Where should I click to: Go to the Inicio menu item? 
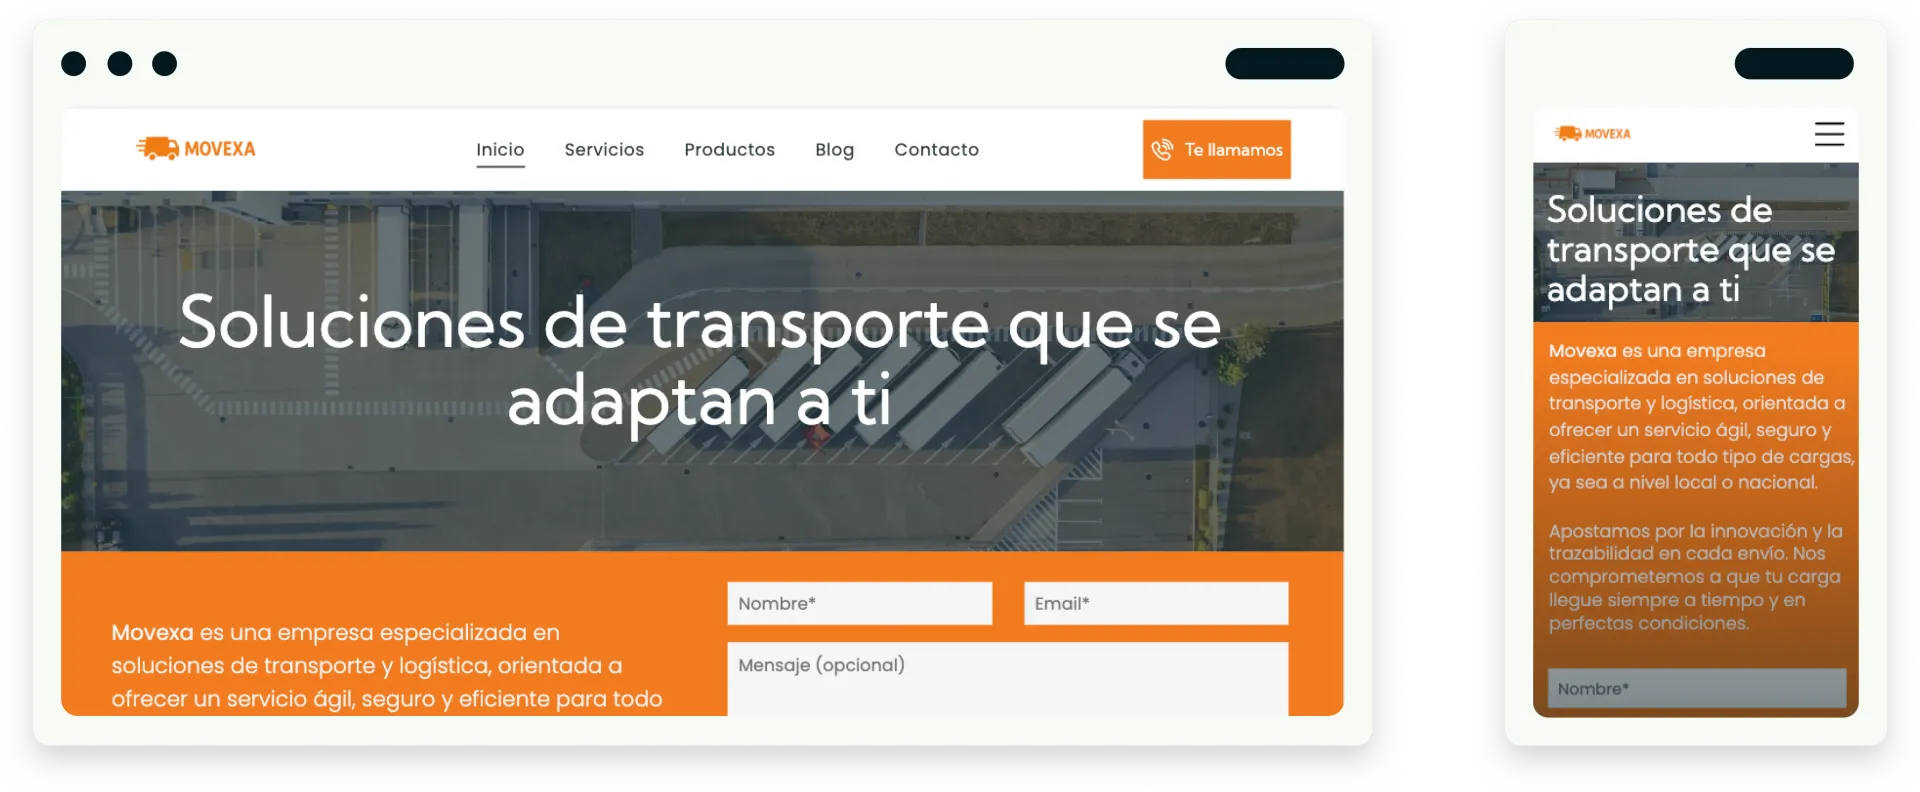pyautogui.click(x=500, y=150)
